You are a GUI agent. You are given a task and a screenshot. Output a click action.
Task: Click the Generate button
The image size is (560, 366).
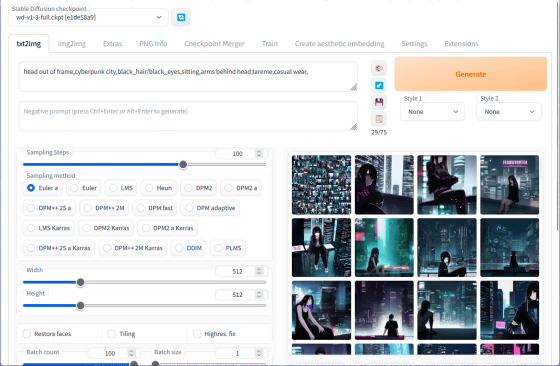(471, 74)
